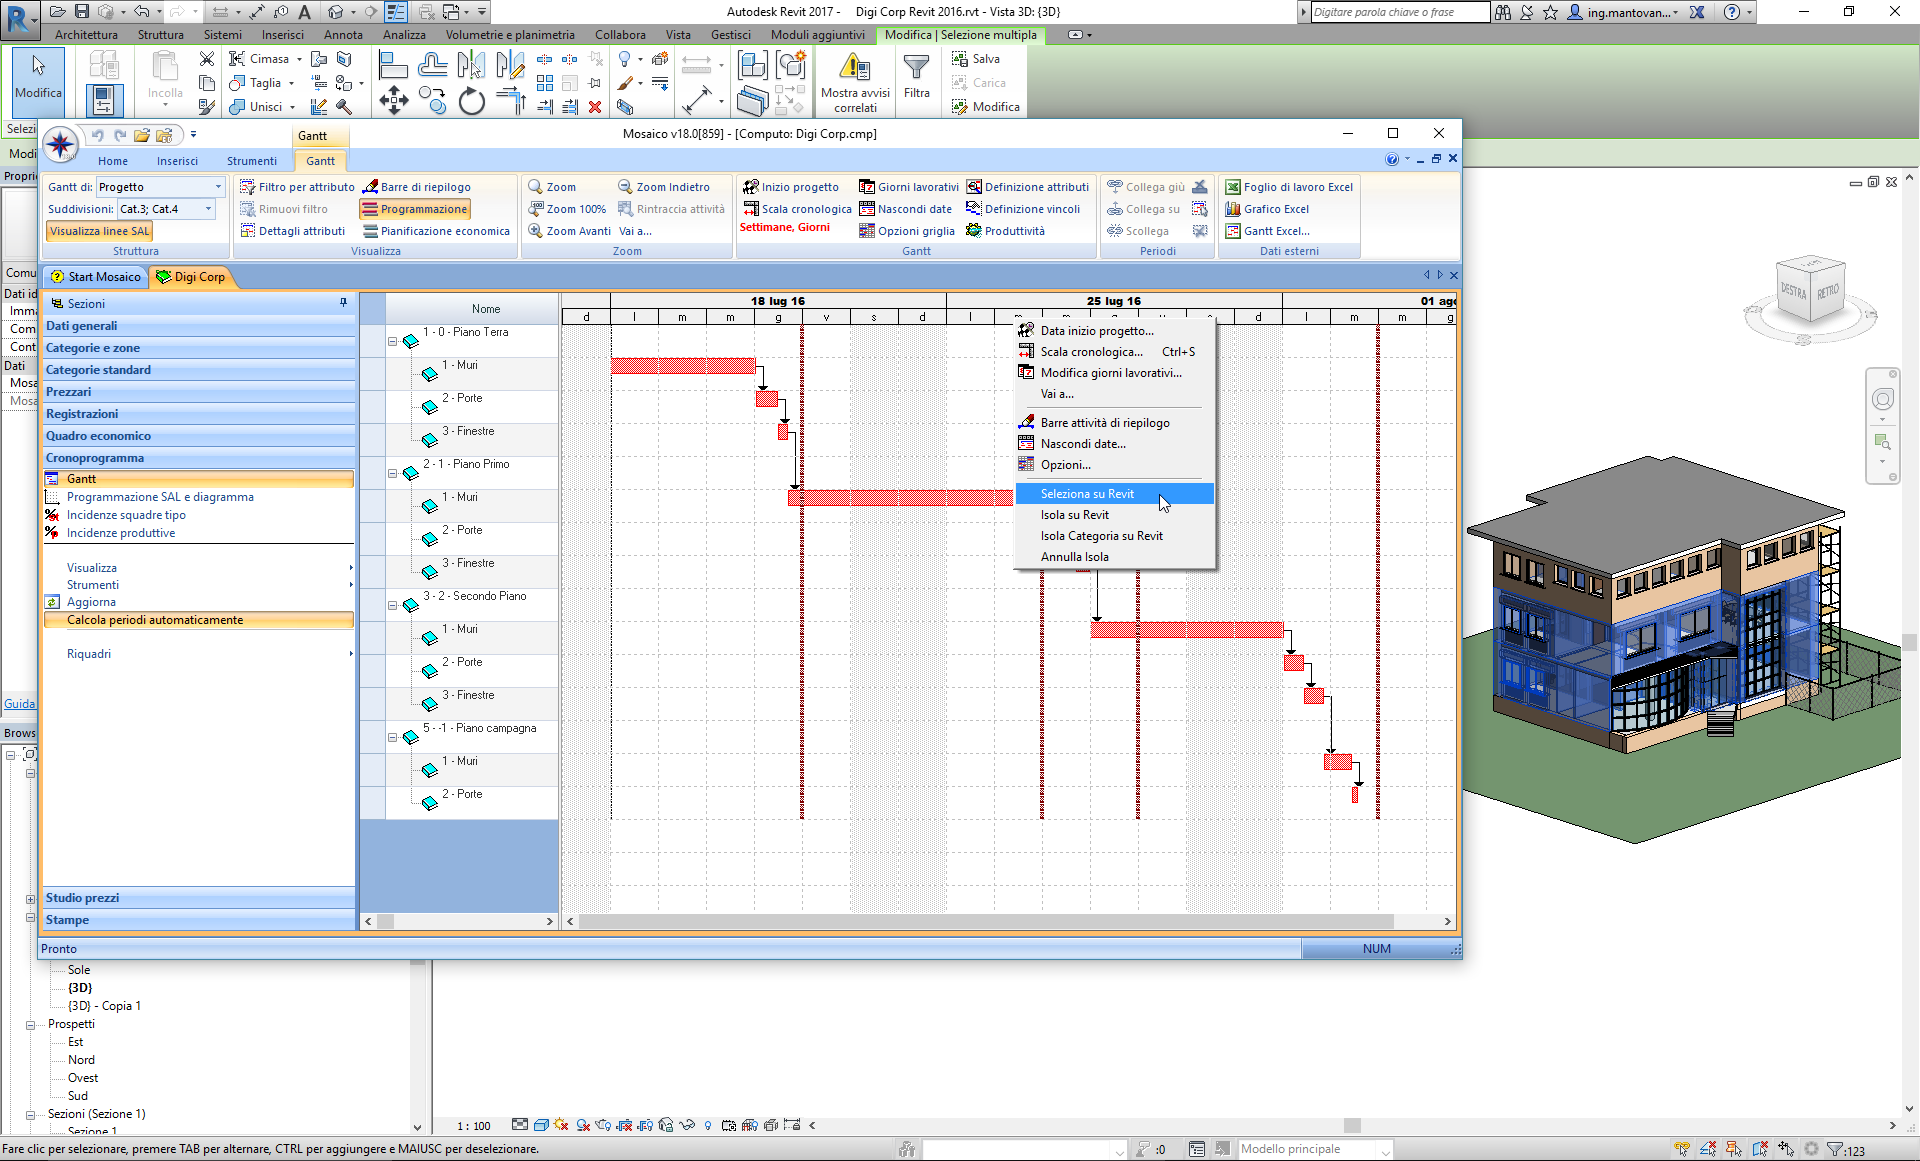
Task: Open Foglio di lavoro Excel export
Action: [x=1288, y=187]
